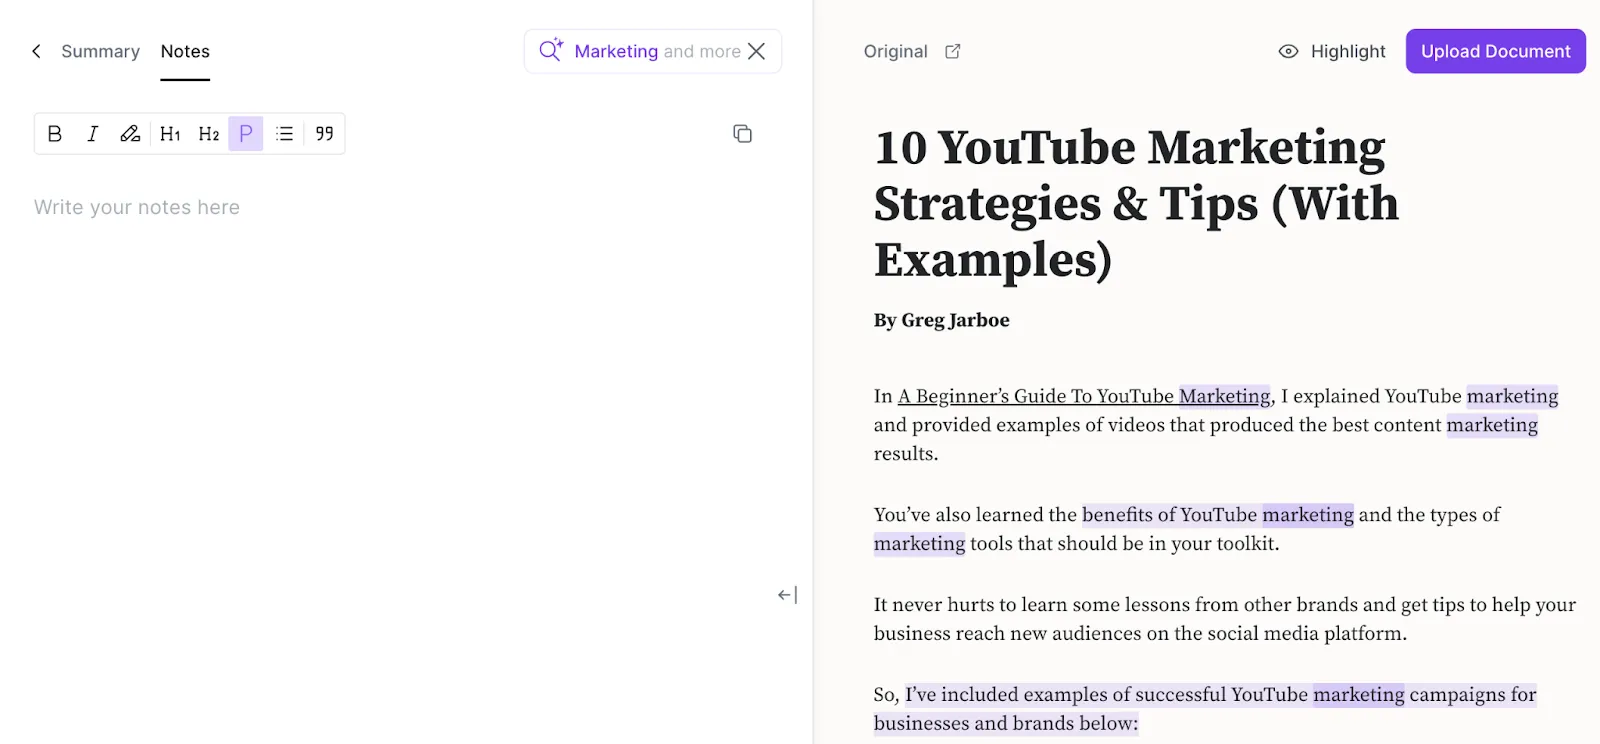The width and height of the screenshot is (1600, 744).
Task: Click the Upload Document button
Action: (x=1495, y=51)
